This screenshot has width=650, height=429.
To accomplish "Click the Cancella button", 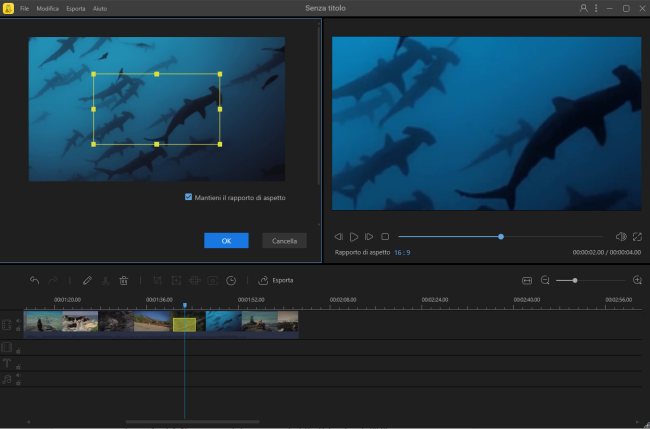I will (284, 241).
